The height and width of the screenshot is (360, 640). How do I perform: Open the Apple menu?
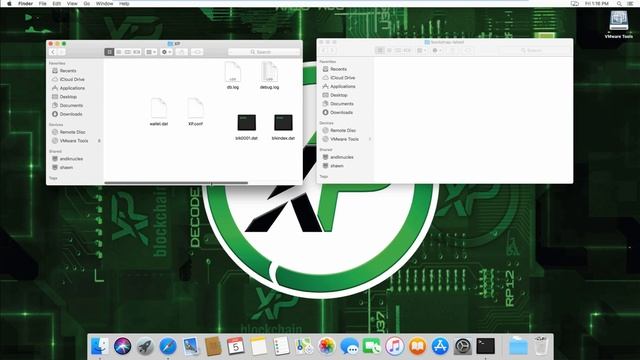[9, 3]
